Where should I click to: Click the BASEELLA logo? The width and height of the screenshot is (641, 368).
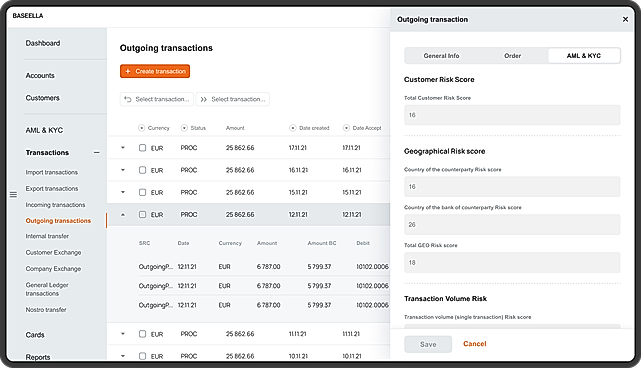tap(28, 16)
